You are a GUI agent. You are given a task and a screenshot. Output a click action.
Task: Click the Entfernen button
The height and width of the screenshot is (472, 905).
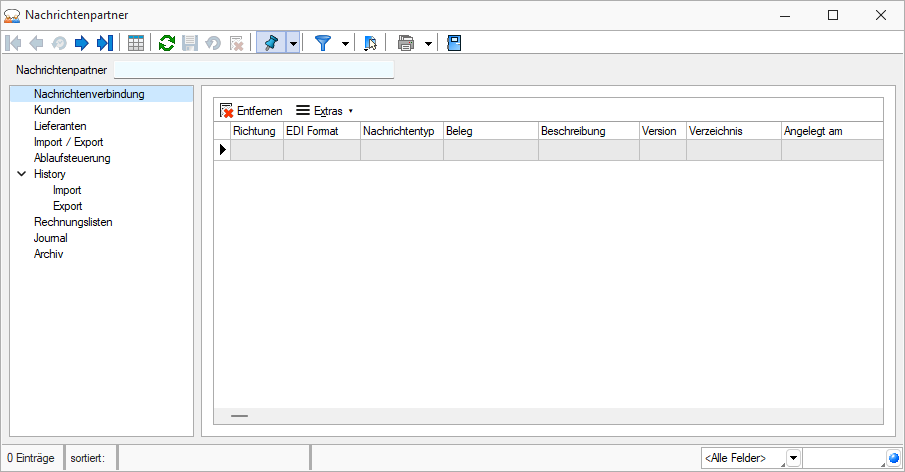tap(251, 111)
